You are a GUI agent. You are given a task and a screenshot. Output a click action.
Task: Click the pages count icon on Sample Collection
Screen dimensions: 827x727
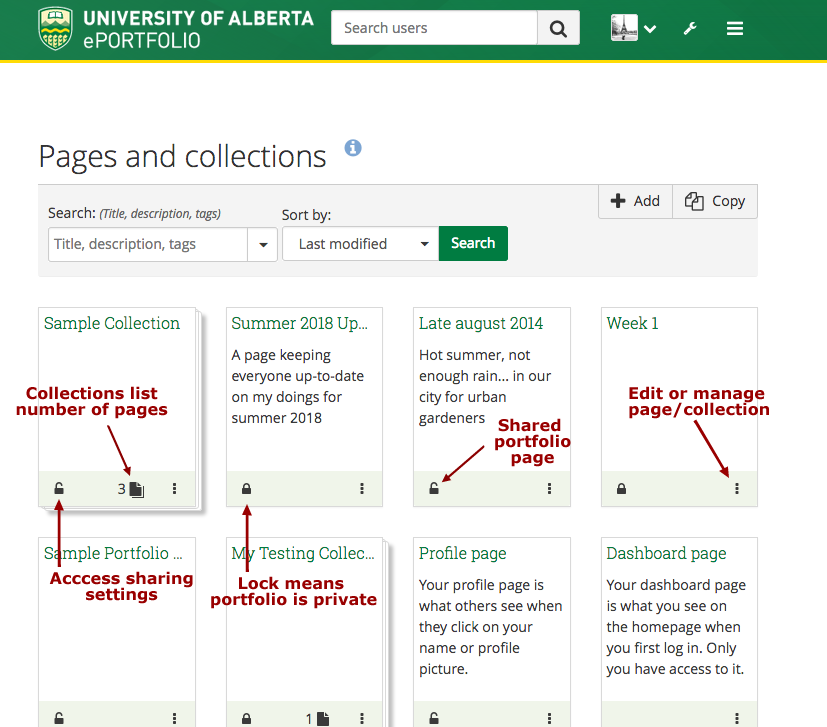pyautogui.click(x=136, y=489)
